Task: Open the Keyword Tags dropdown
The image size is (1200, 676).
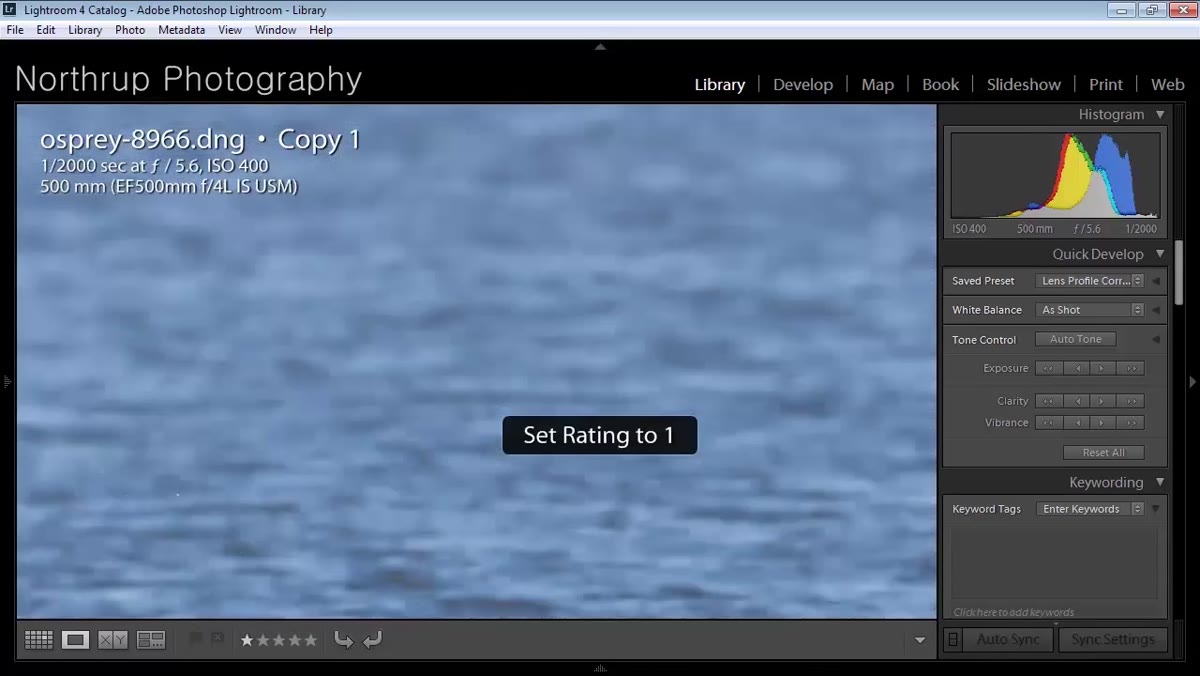Action: pyautogui.click(x=1089, y=509)
